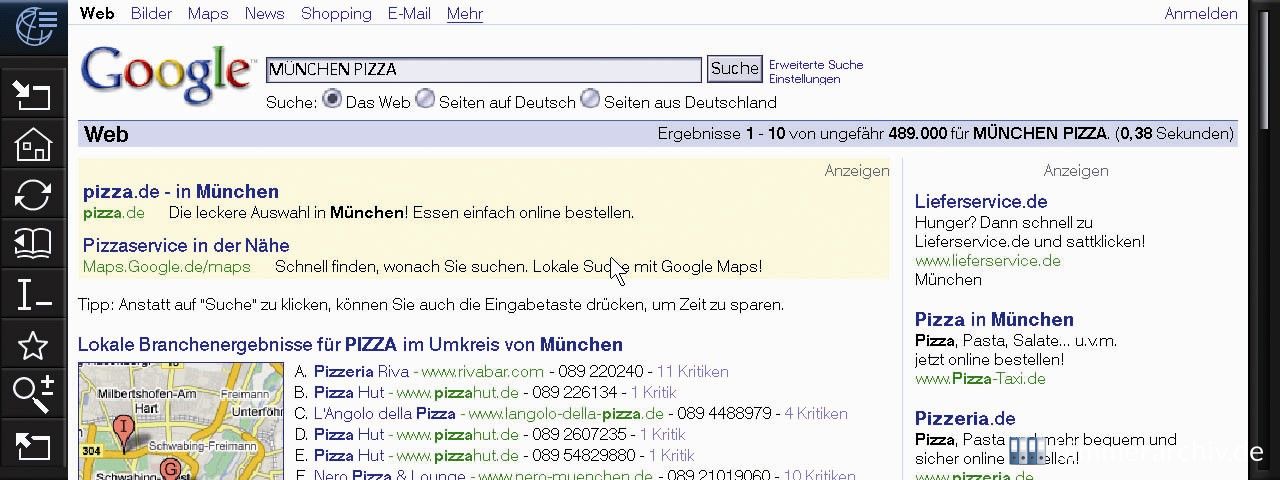Visit www.rivabar.com link
The width and height of the screenshot is (1280, 480).
[482, 371]
